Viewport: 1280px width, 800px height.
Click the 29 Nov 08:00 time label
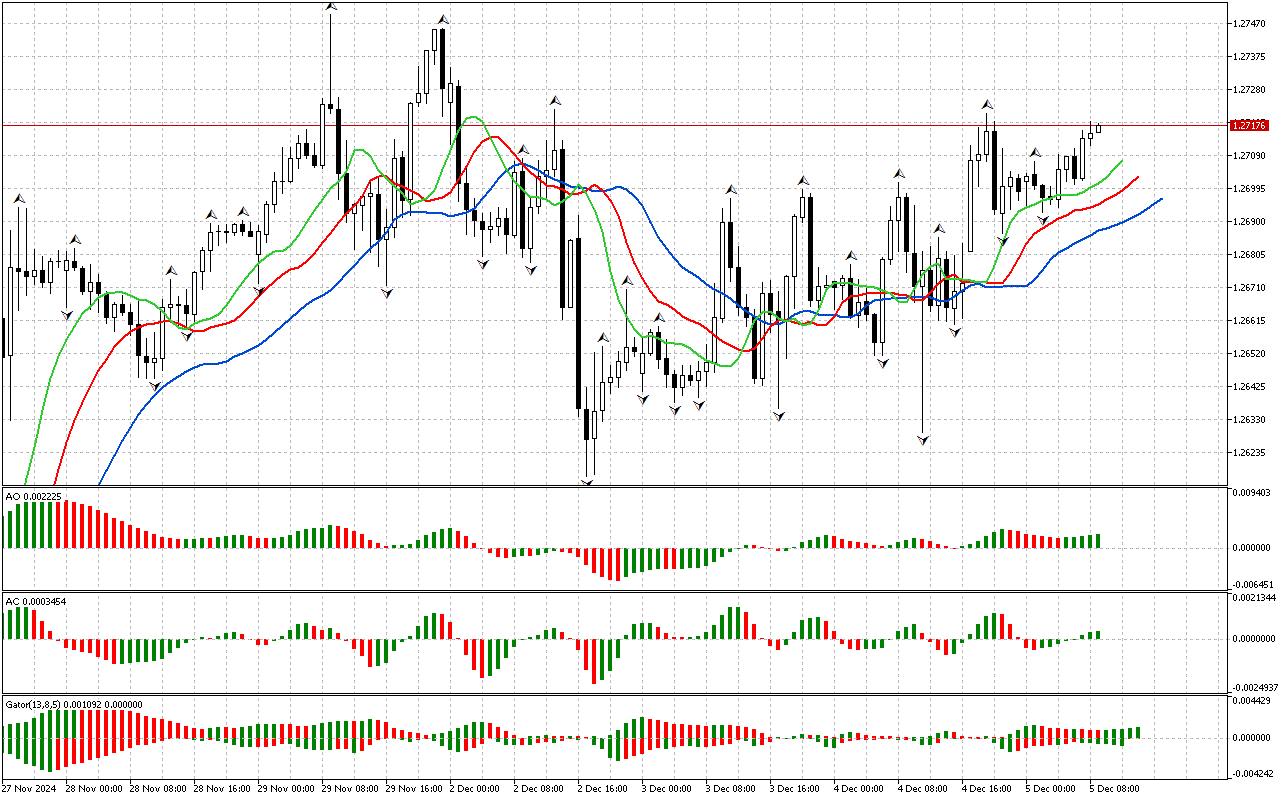[350, 789]
